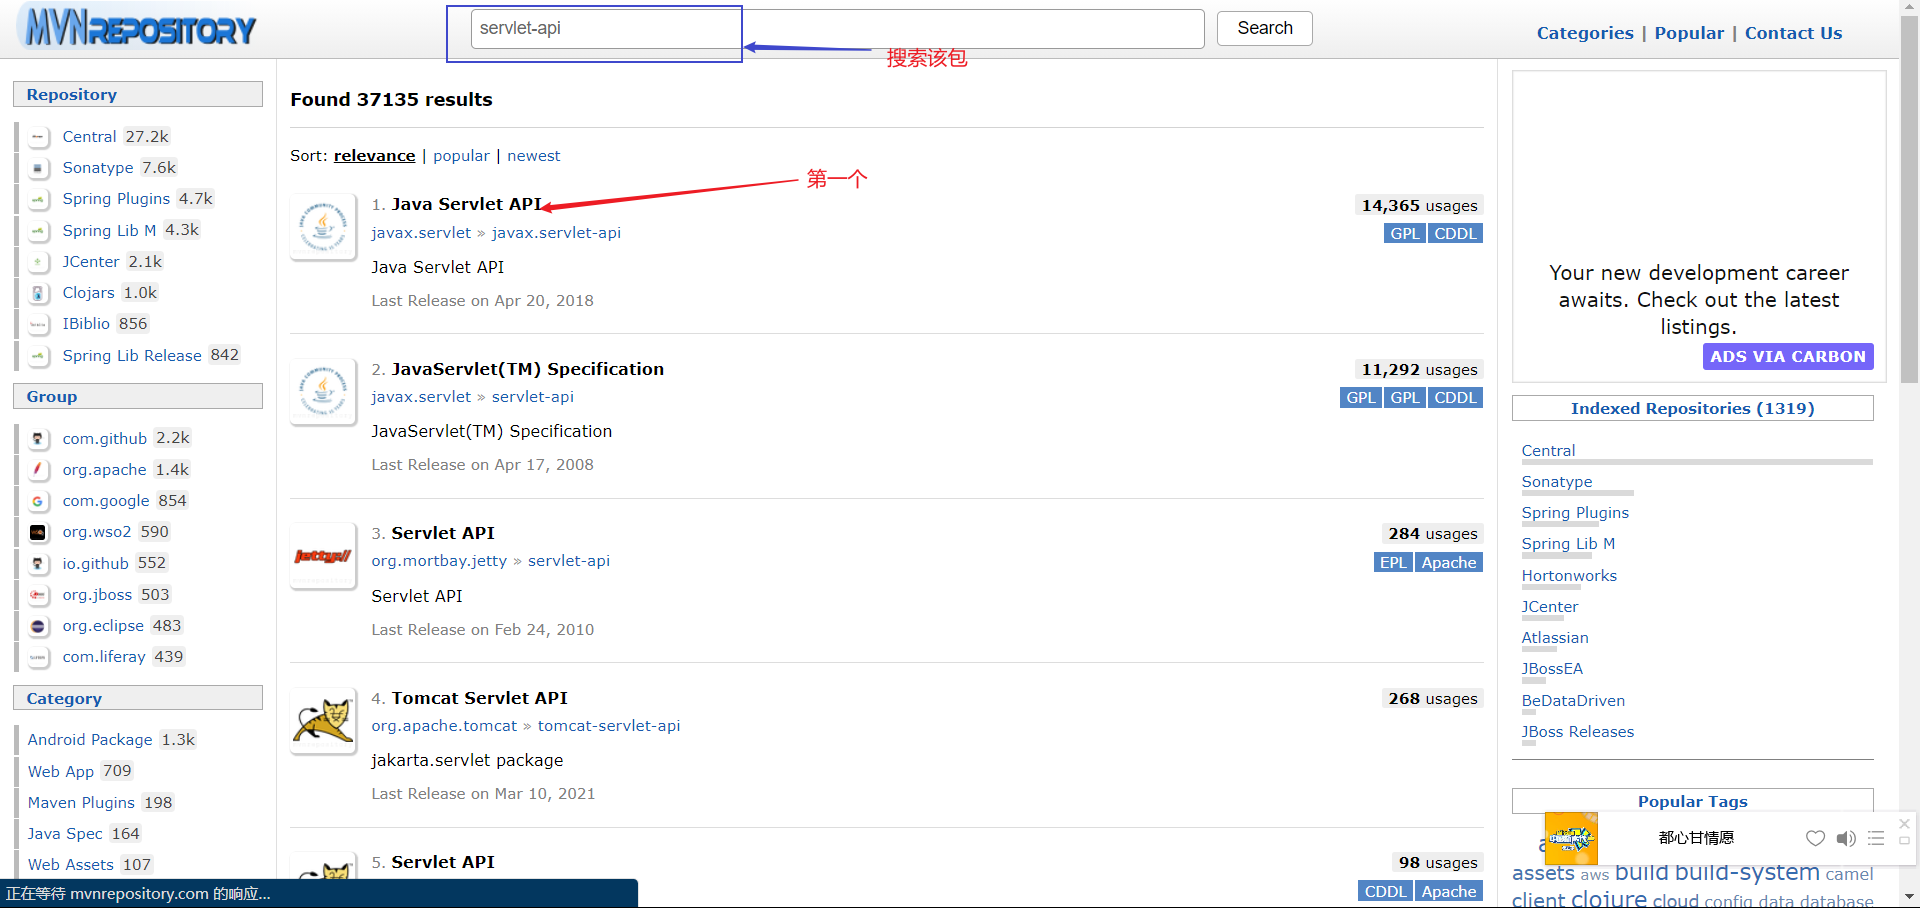The image size is (1920, 908).
Task: Open the Java Servlet API result title
Action: pyautogui.click(x=466, y=204)
